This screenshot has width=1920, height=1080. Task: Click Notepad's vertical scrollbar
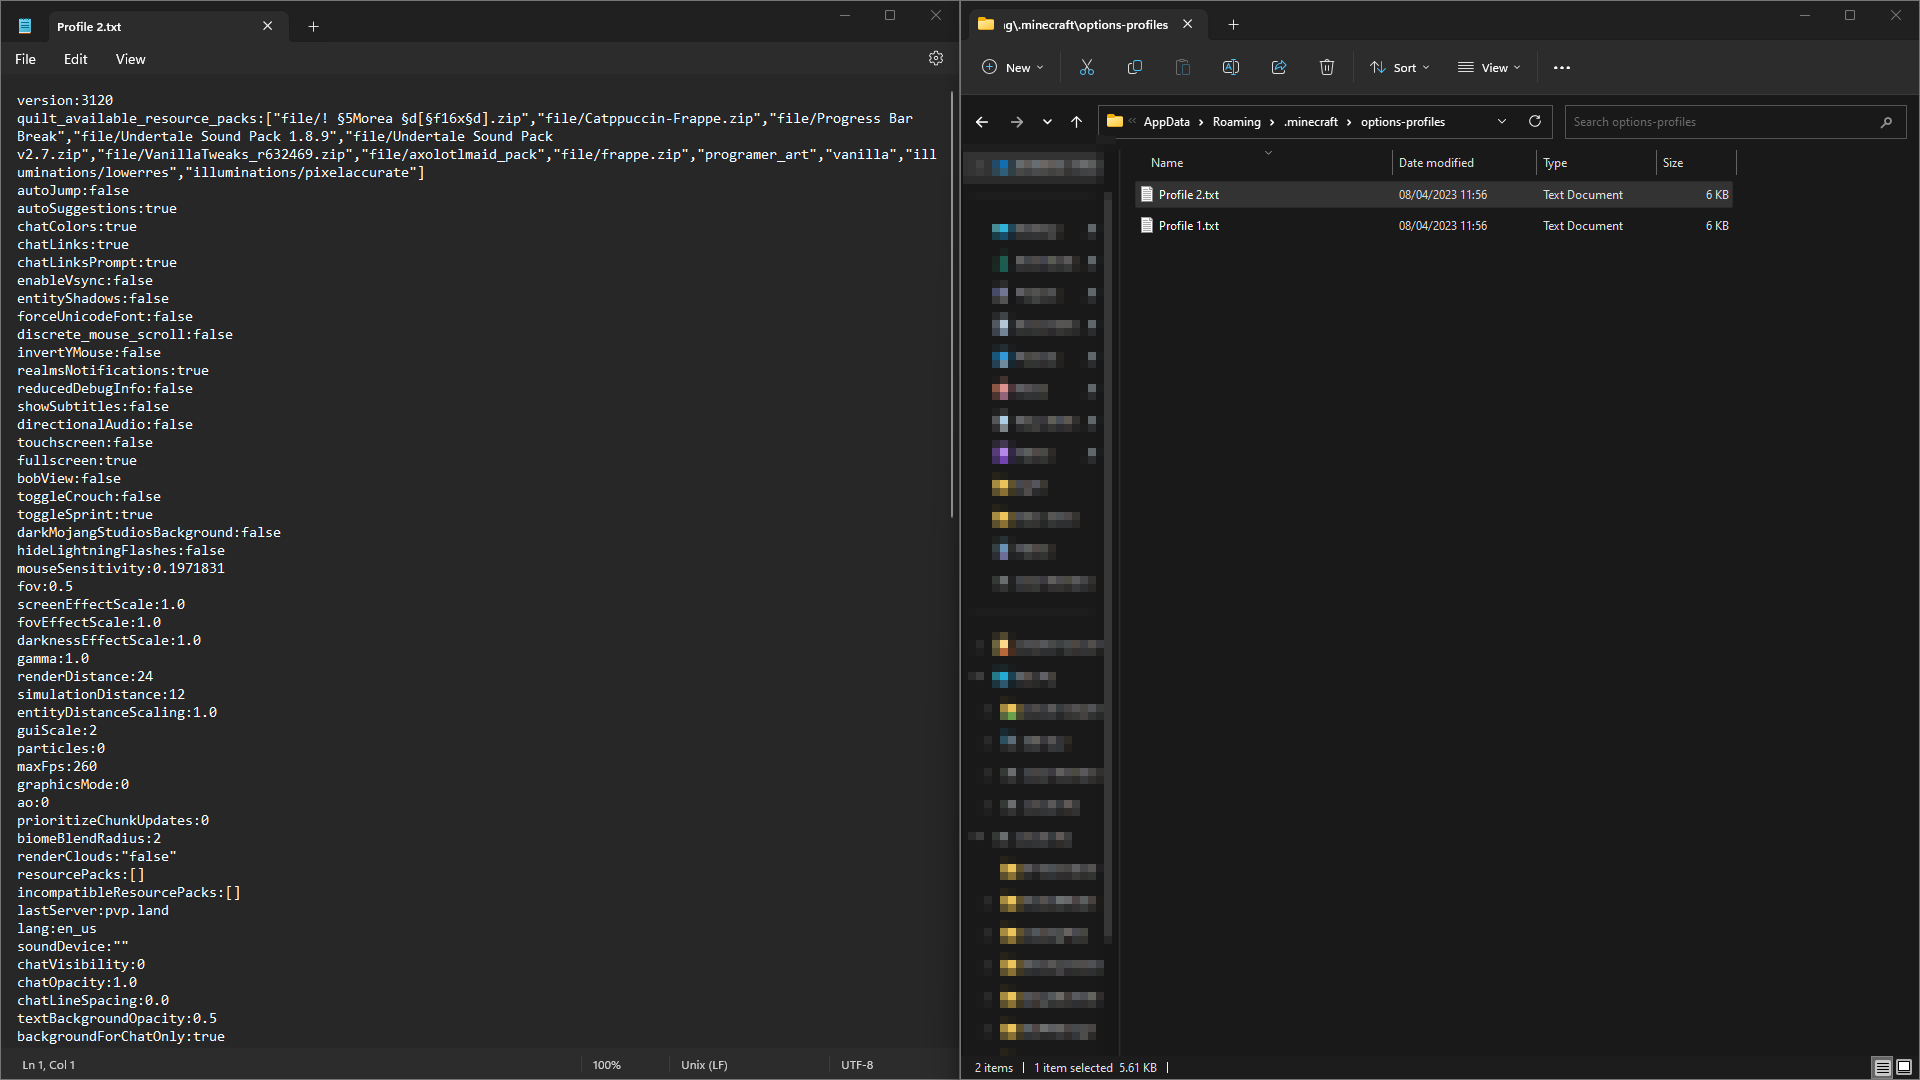coord(952,300)
